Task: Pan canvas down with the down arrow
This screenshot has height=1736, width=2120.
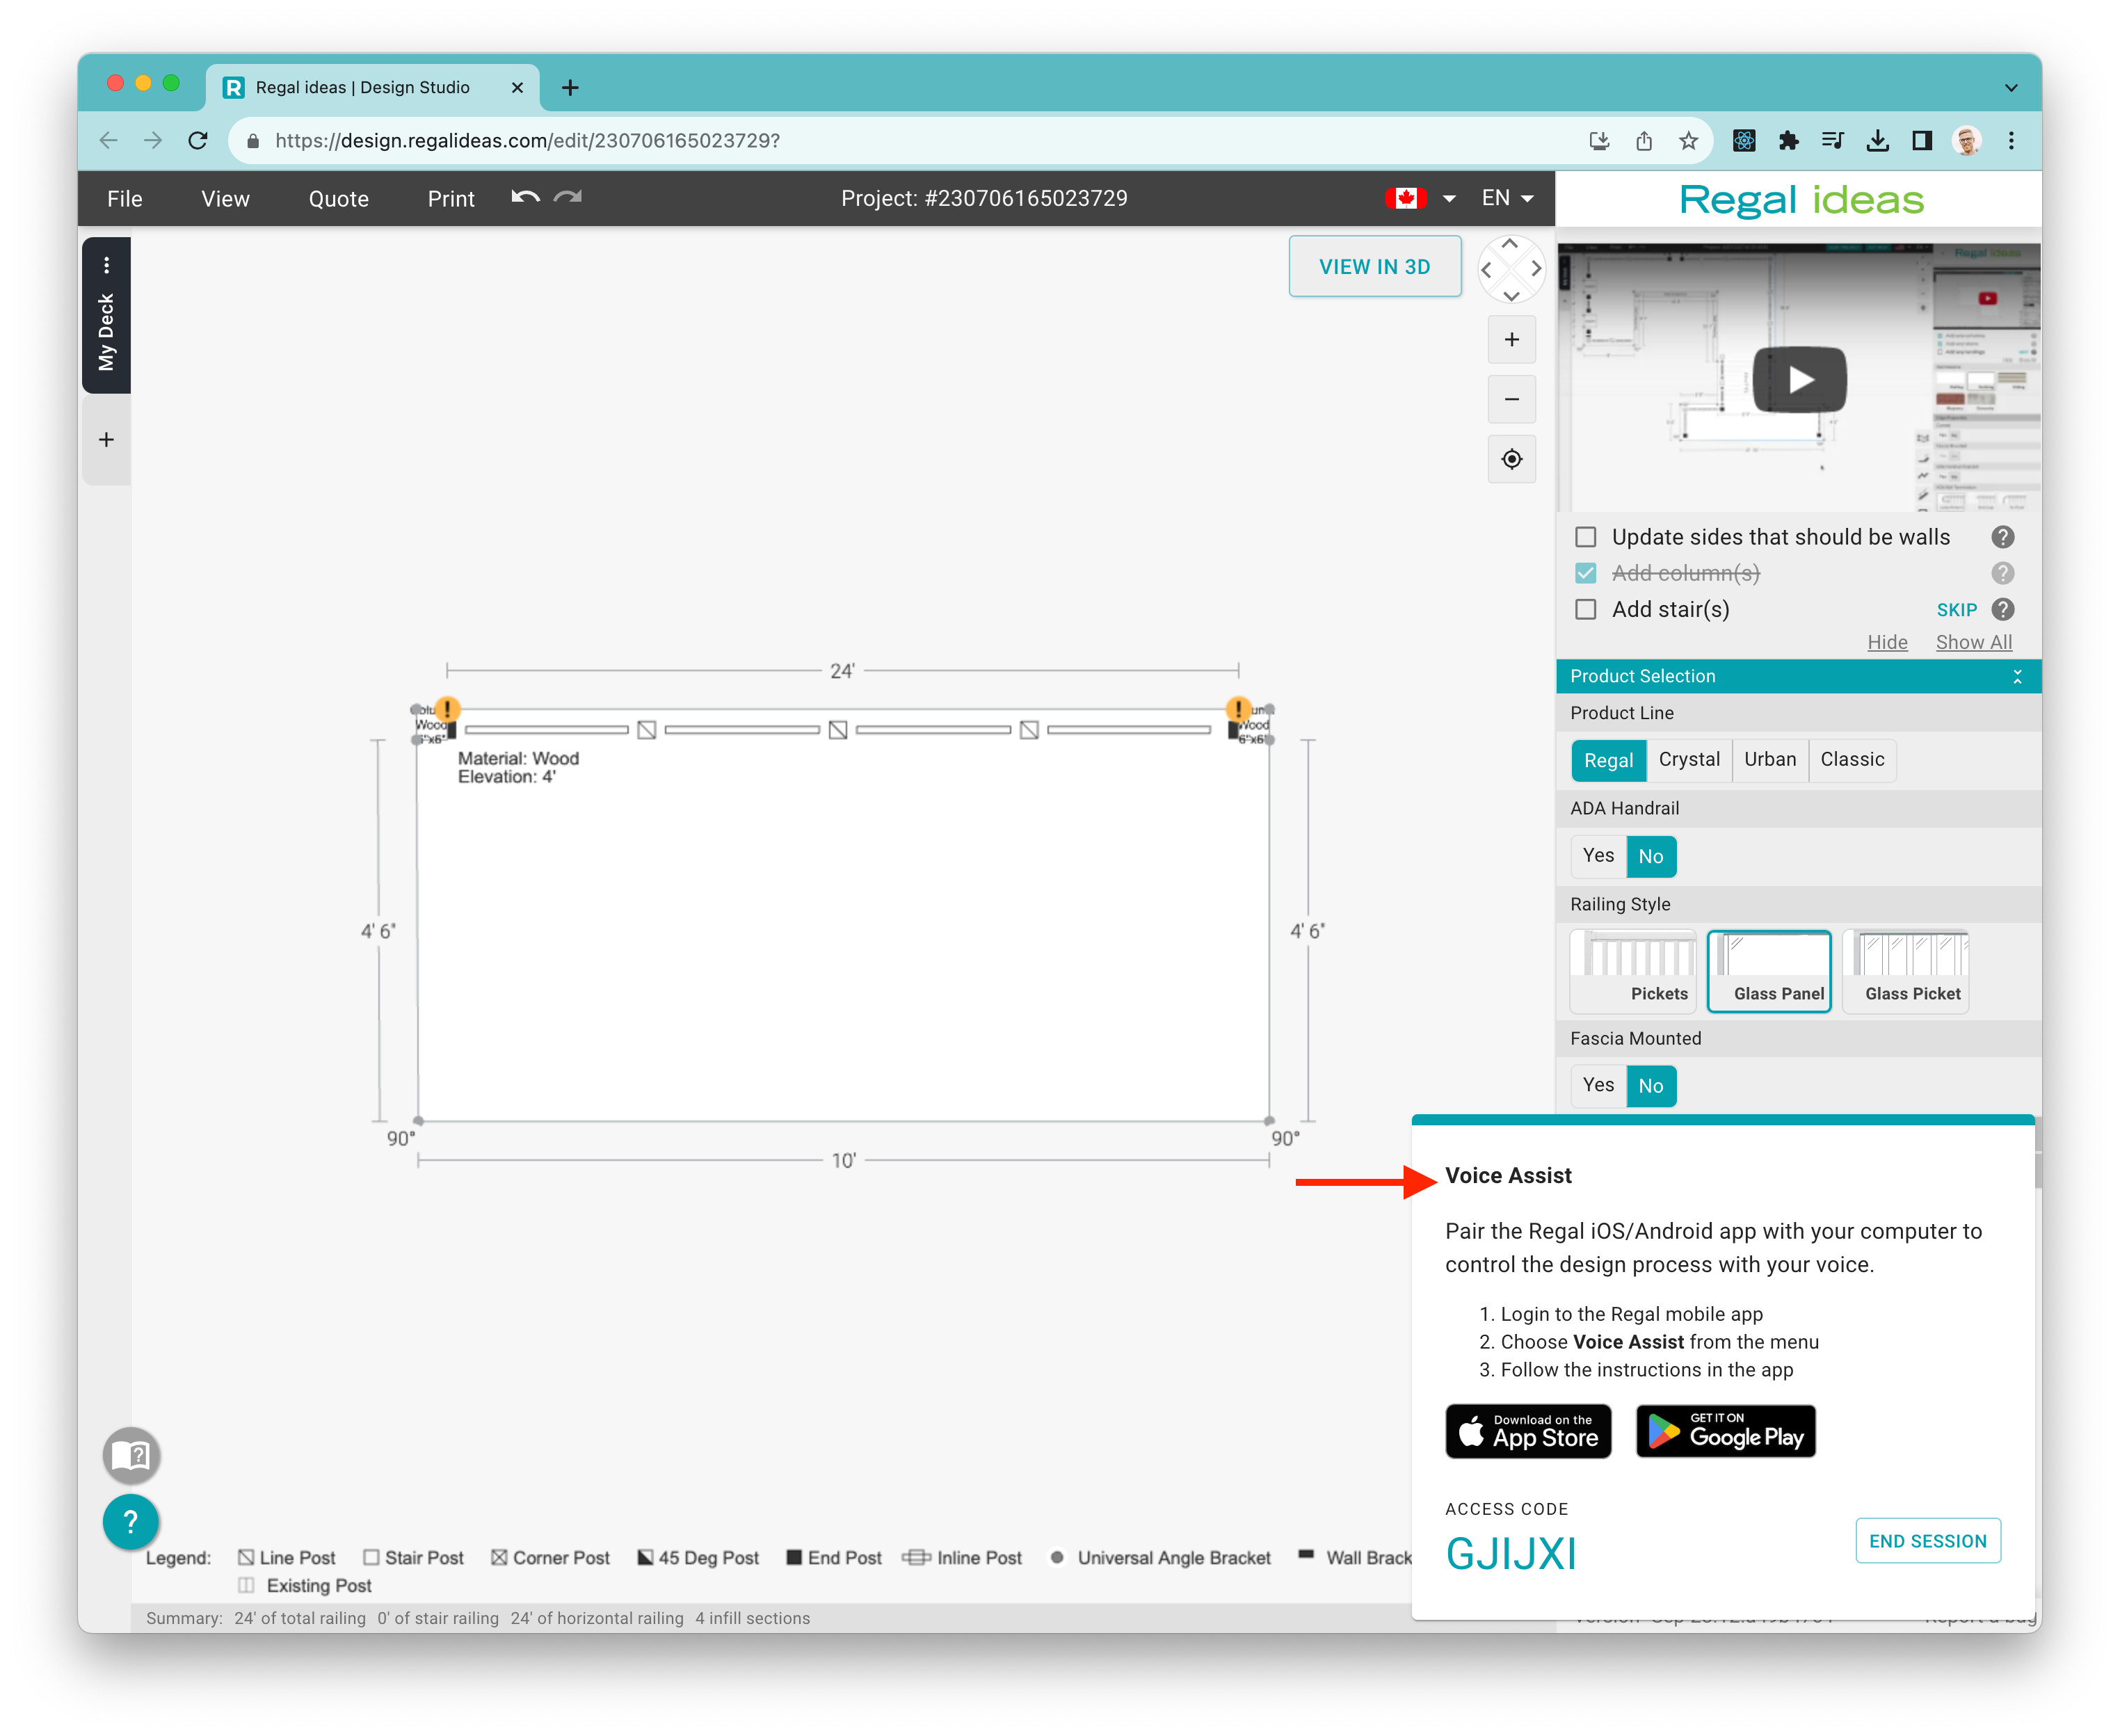Action: [1510, 295]
